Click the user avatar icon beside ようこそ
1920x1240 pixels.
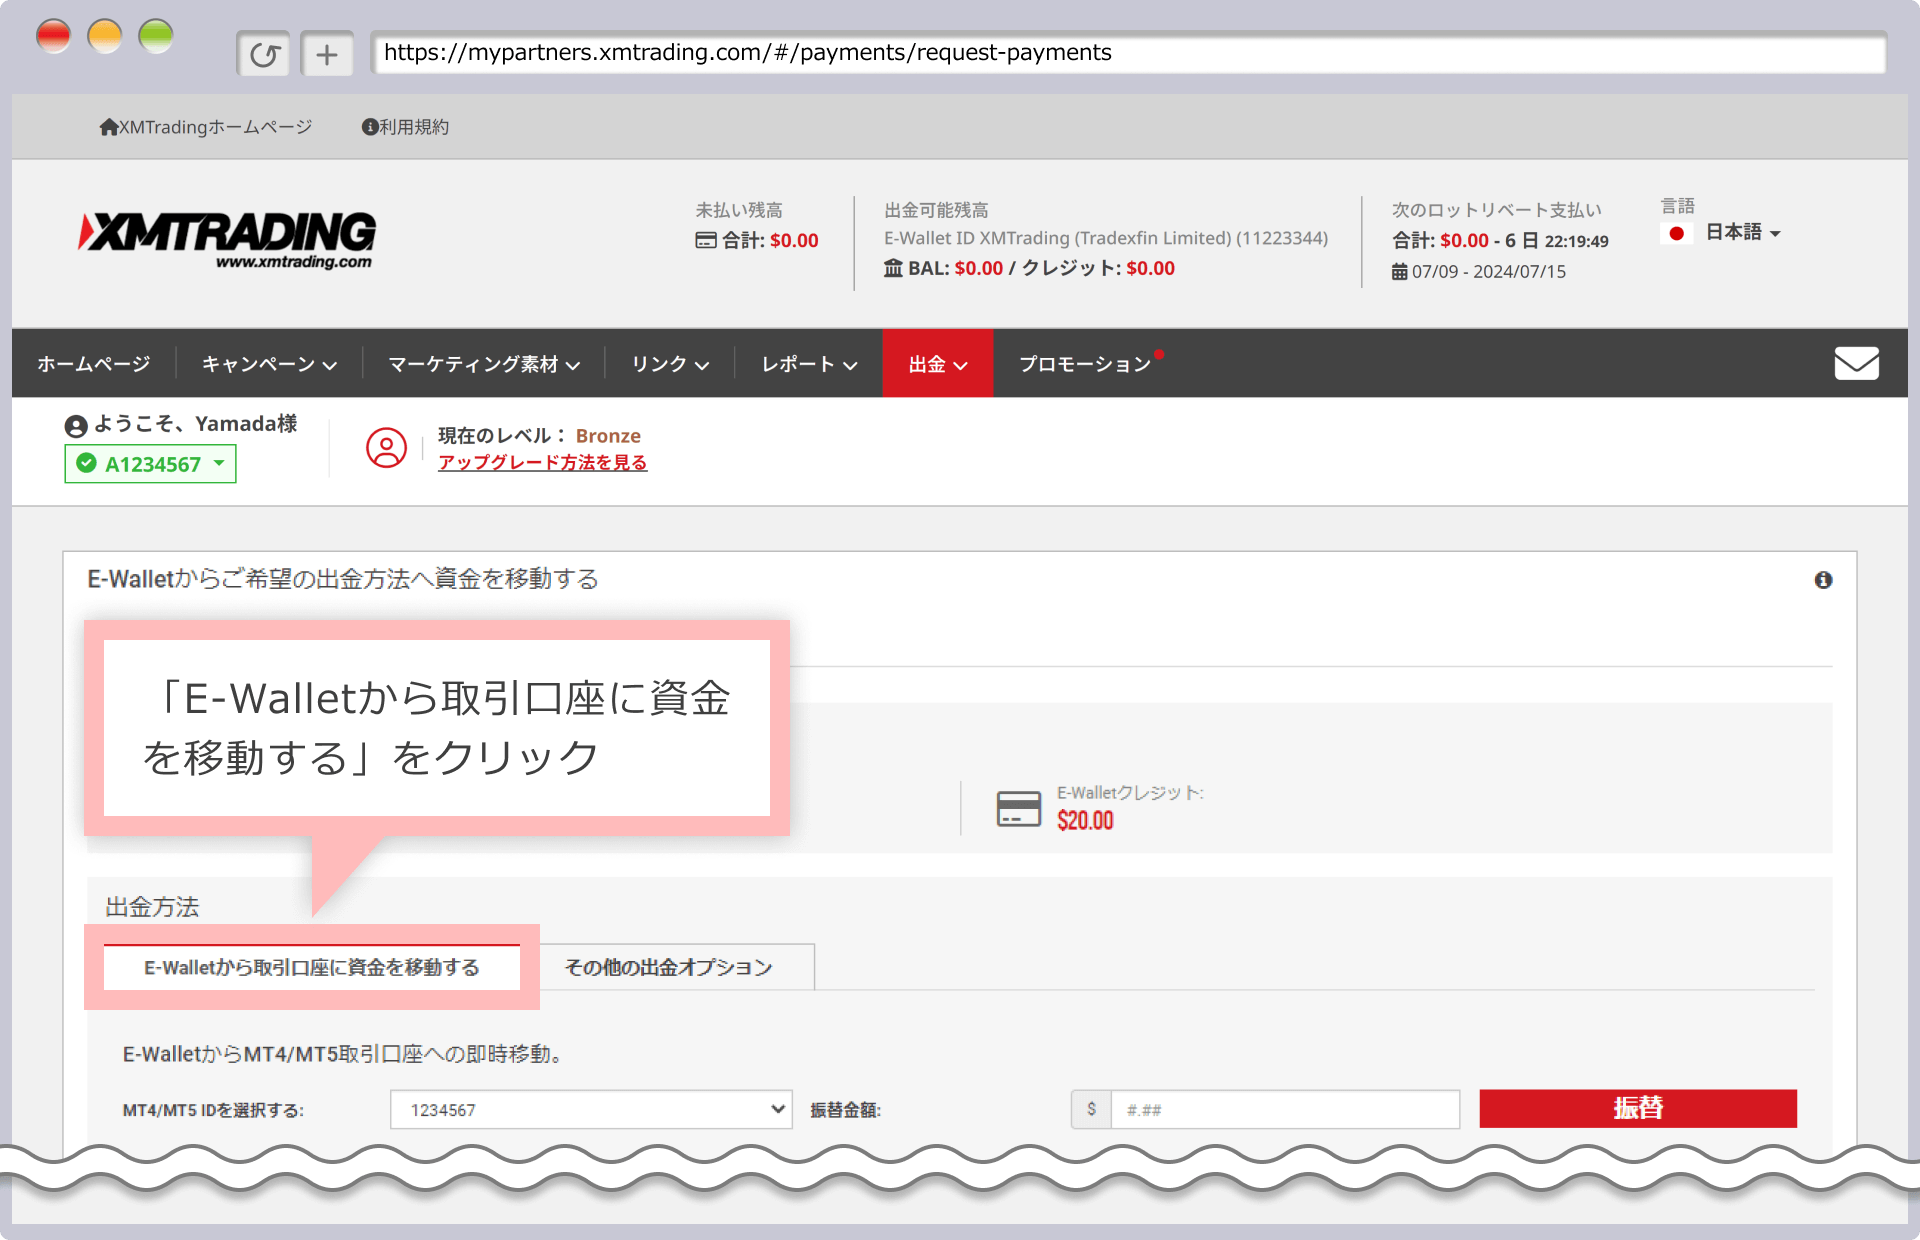tap(76, 426)
